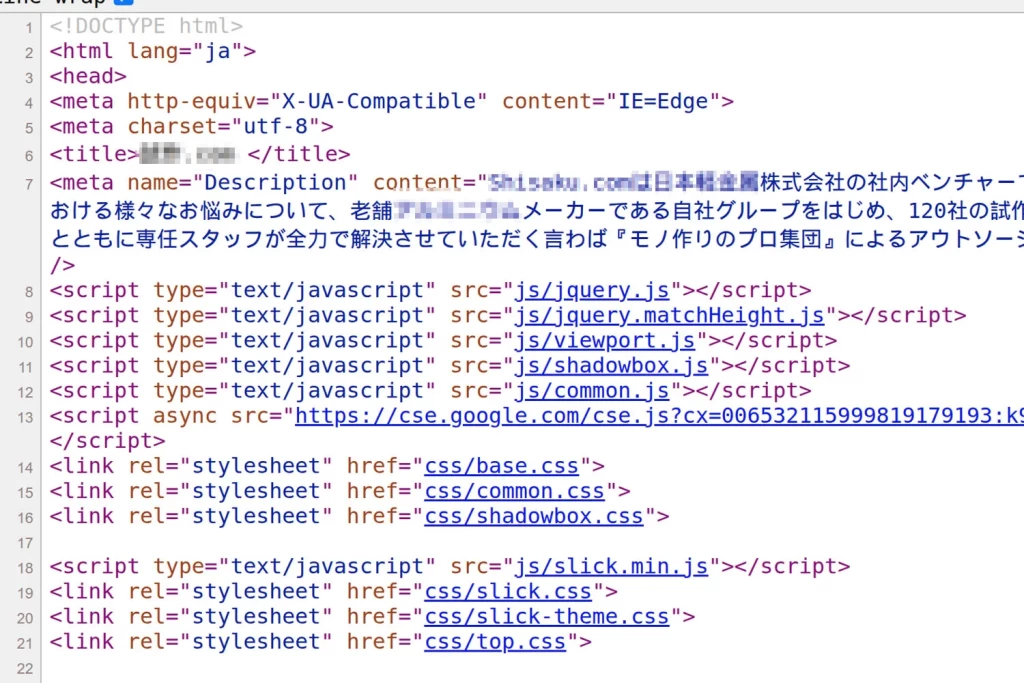Open the js/shadowbox.js link
Image resolution: width=1024 pixels, height=683 pixels.
coord(611,365)
